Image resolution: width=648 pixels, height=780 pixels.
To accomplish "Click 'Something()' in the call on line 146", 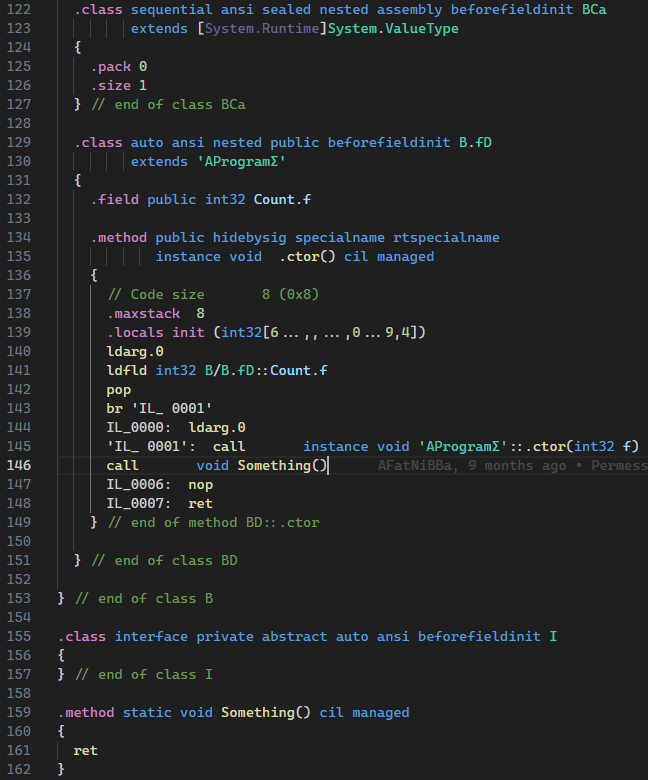I will (x=282, y=466).
